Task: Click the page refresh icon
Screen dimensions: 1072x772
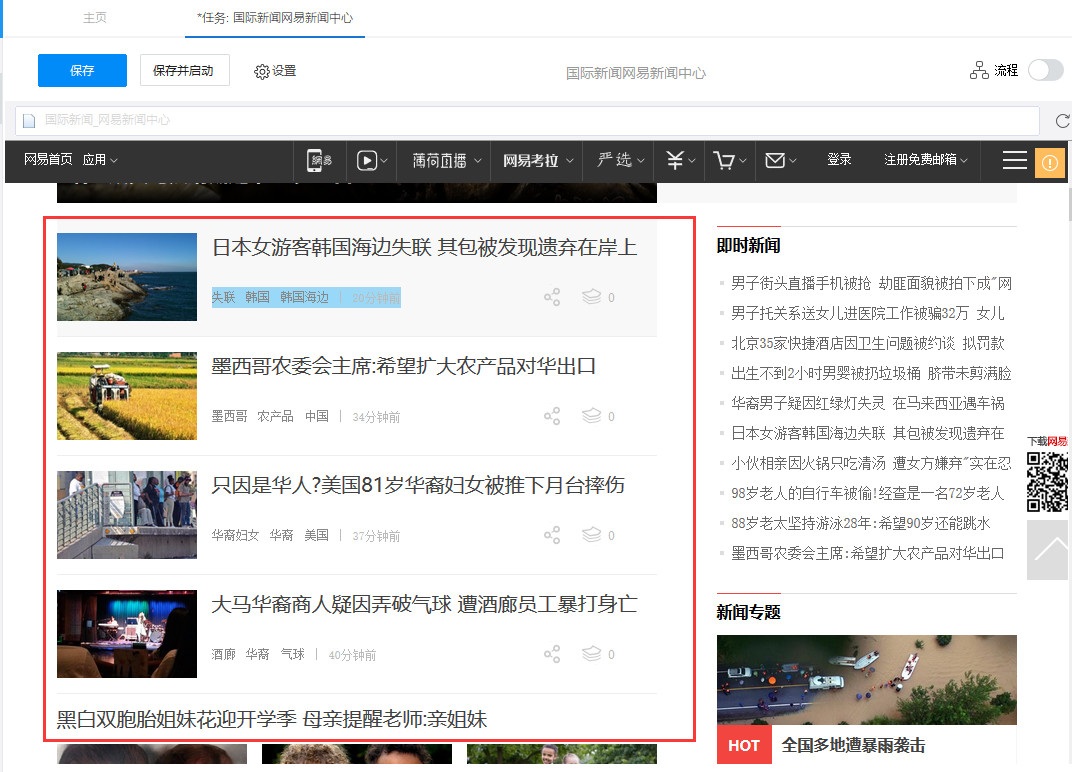Action: click(1062, 121)
